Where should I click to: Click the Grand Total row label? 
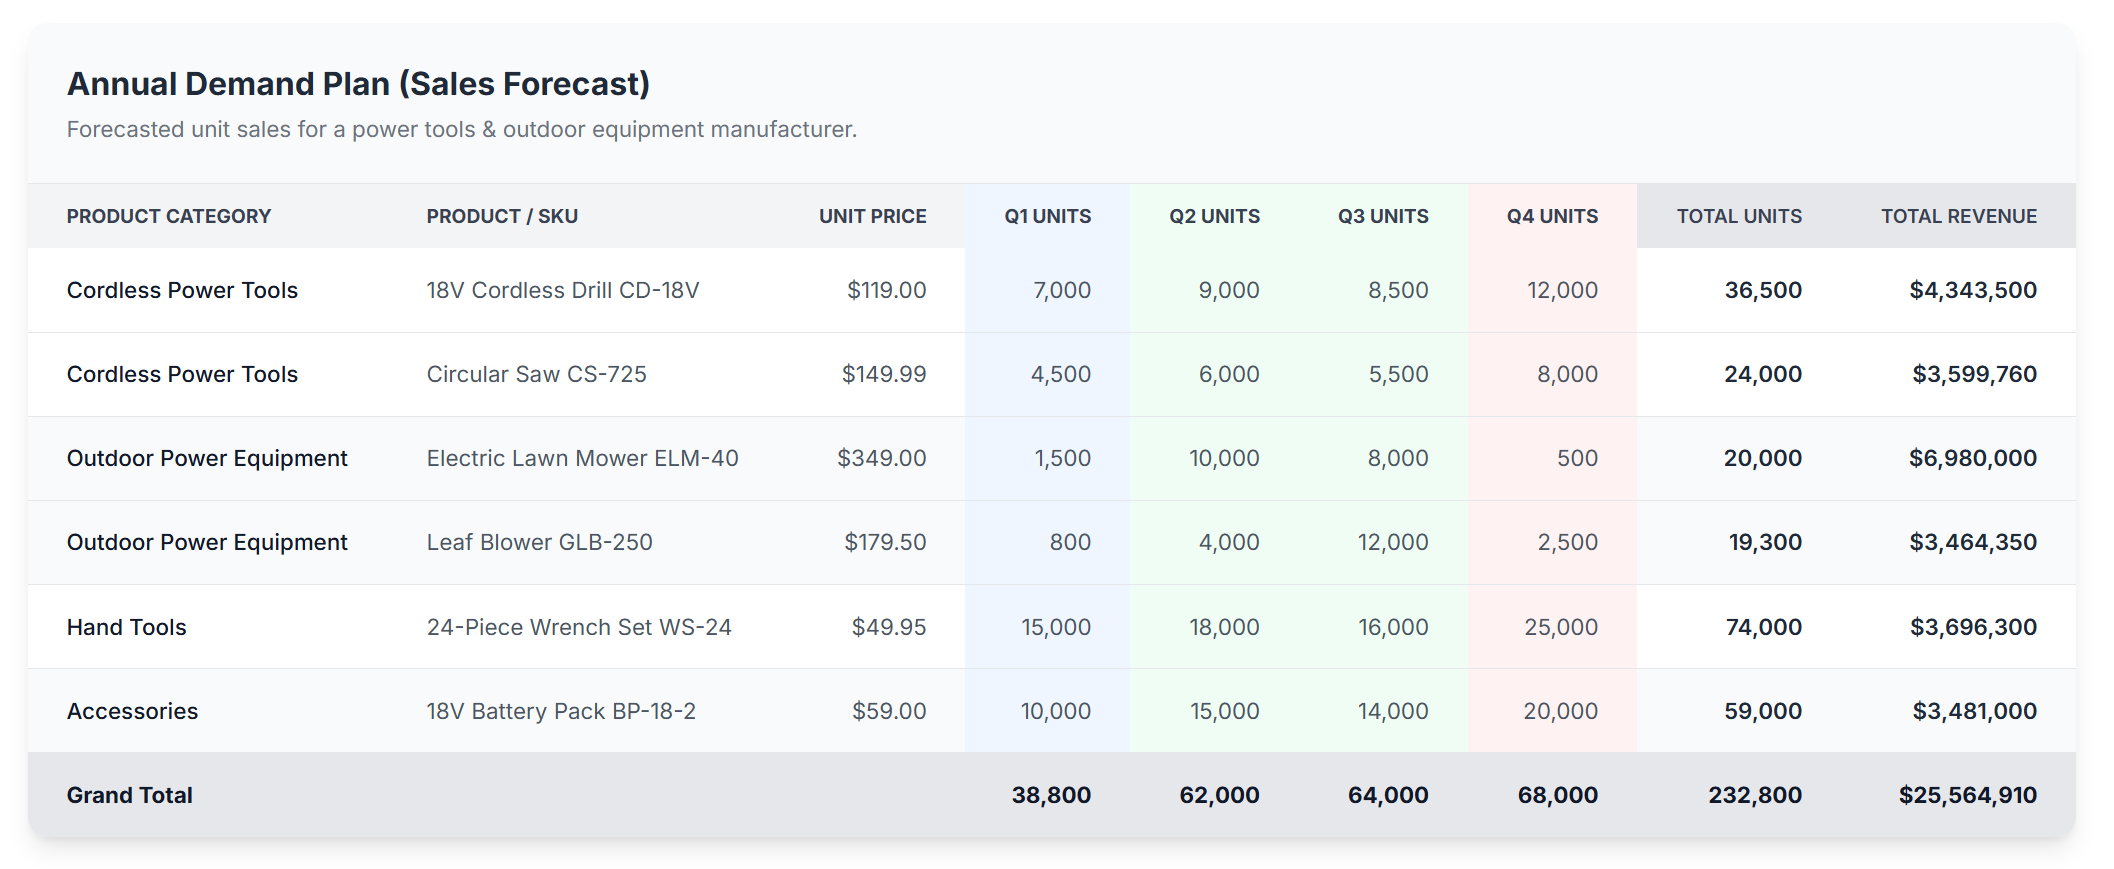[130, 795]
